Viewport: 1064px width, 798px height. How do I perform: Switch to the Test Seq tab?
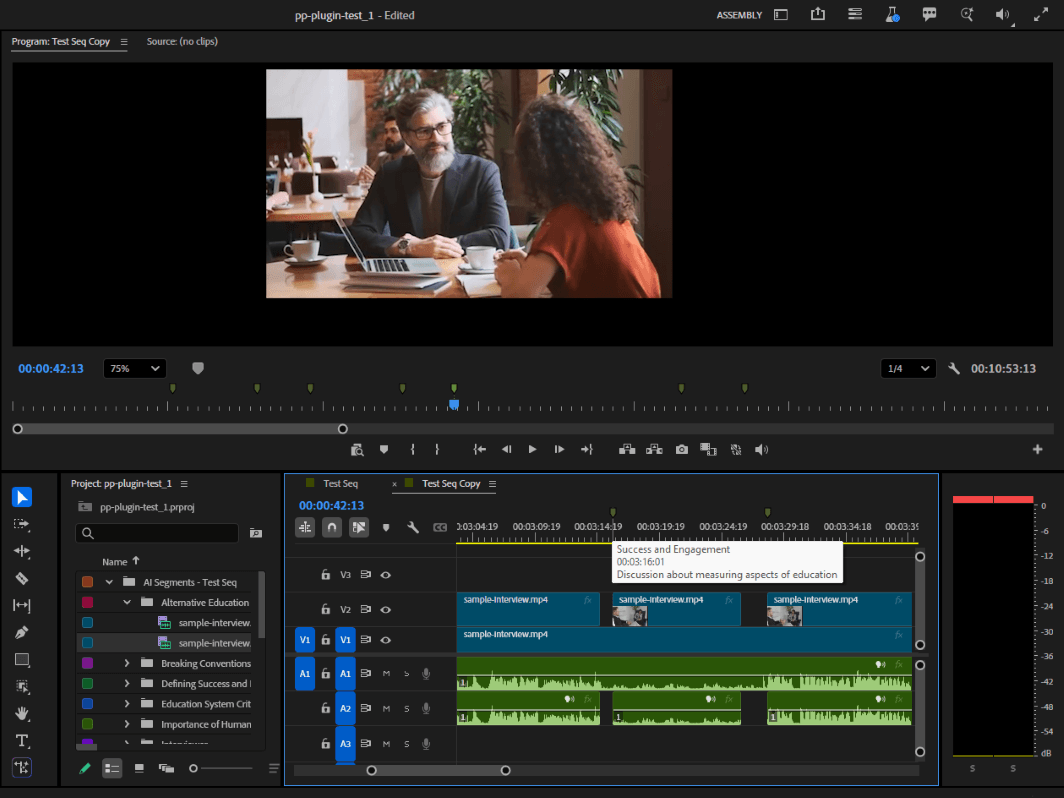[340, 484]
